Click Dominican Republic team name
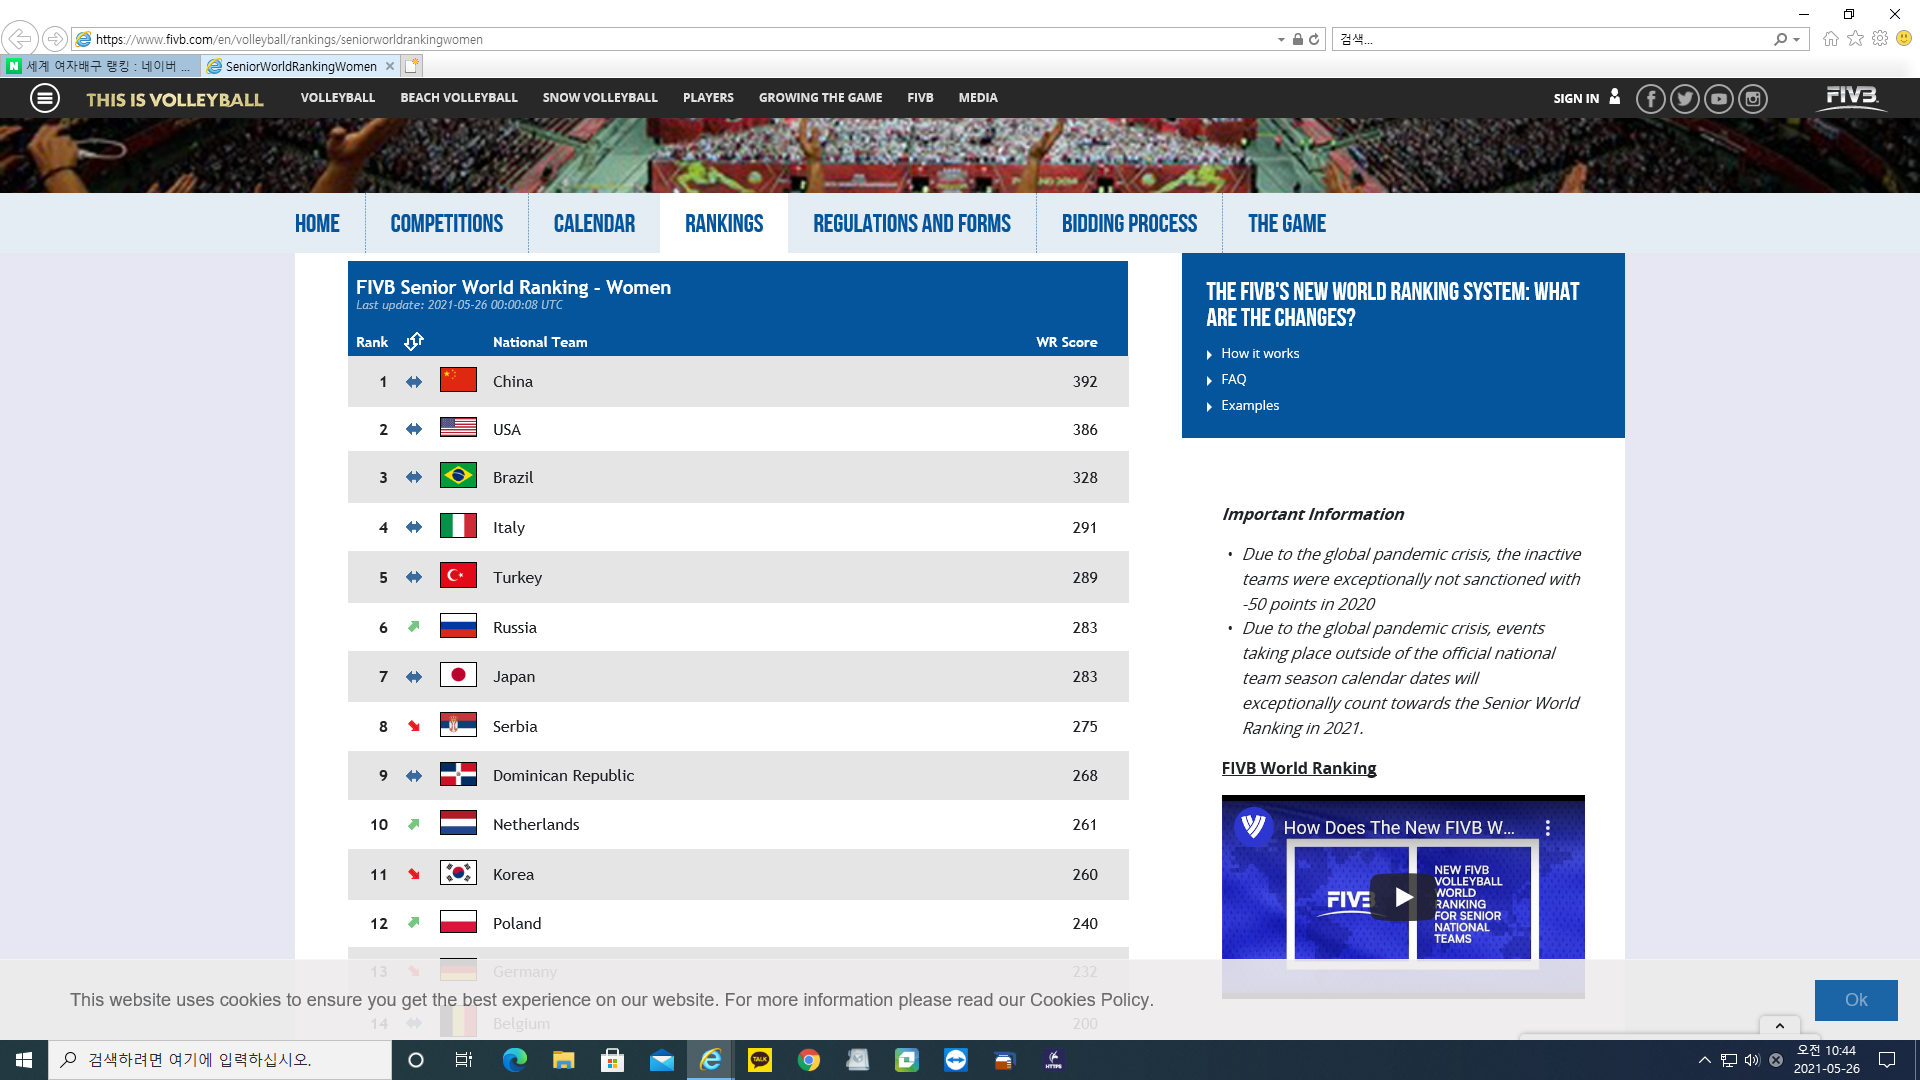Viewport: 1920px width, 1080px height. coord(563,775)
